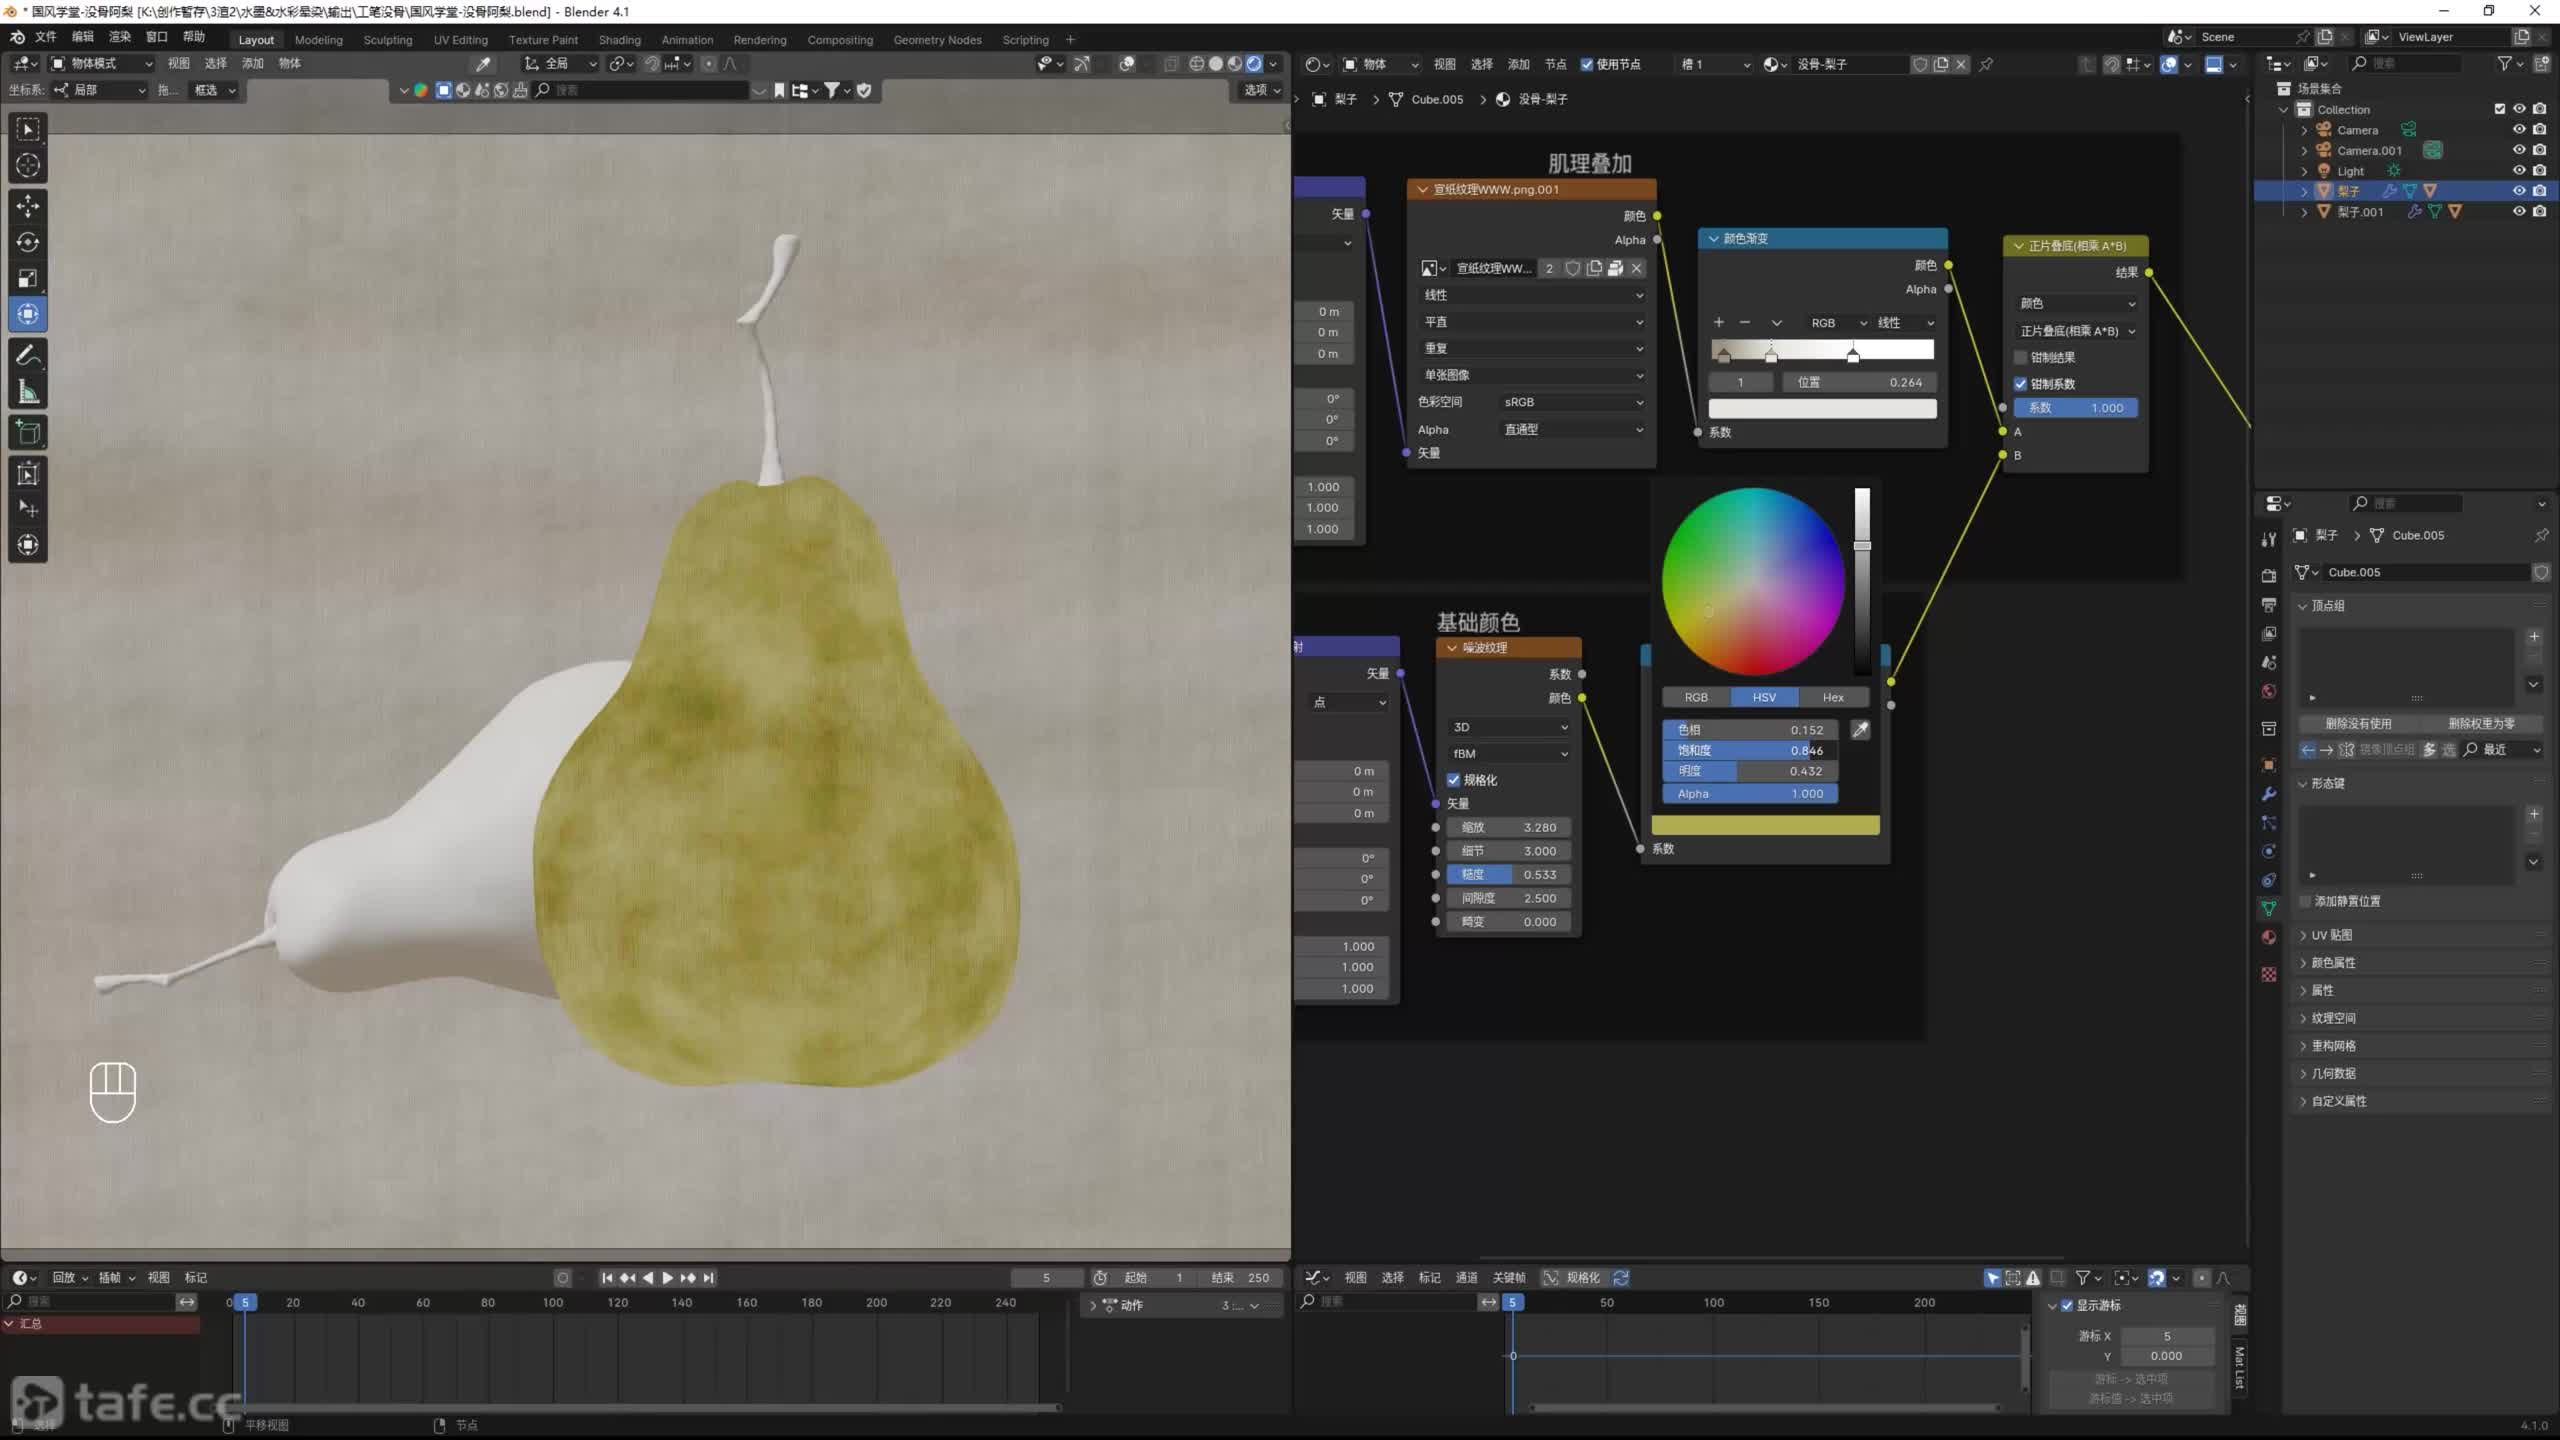Select the Measure tool in the left toolbar
Image resolution: width=2560 pixels, height=1440 pixels.
tap(28, 393)
